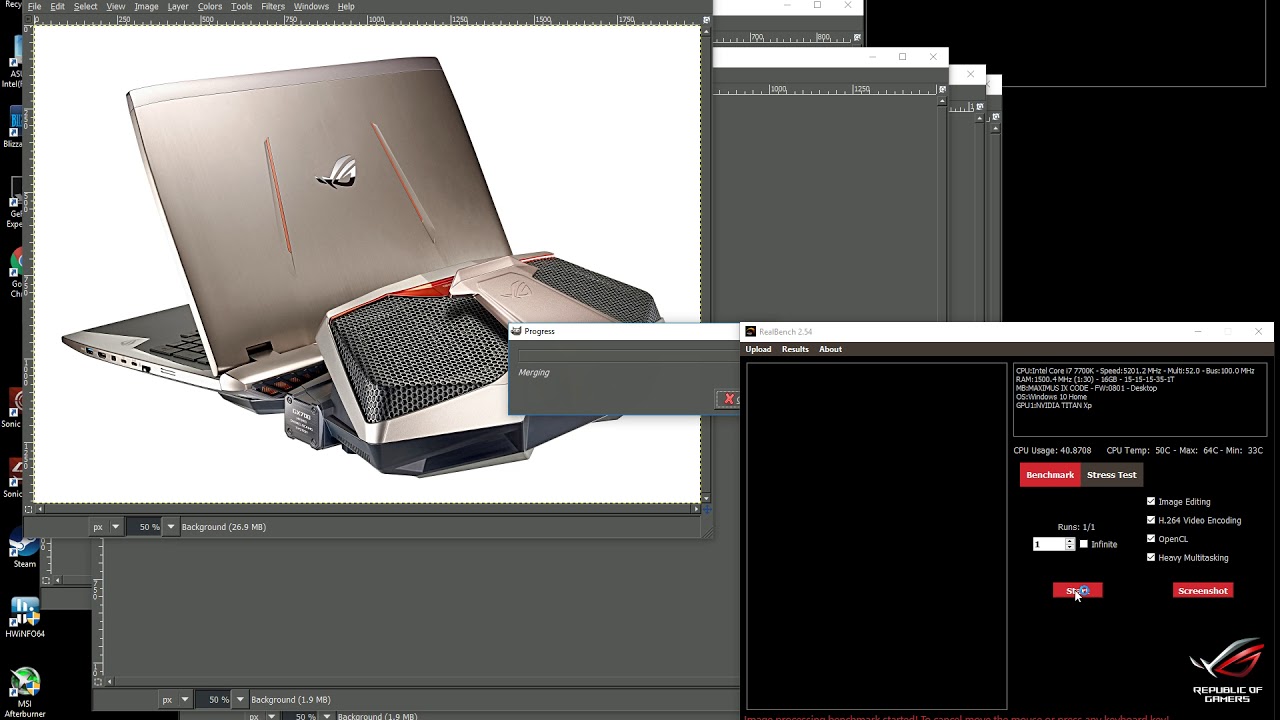
Task: Open the Select menu in GIMP
Action: pyautogui.click(x=85, y=6)
